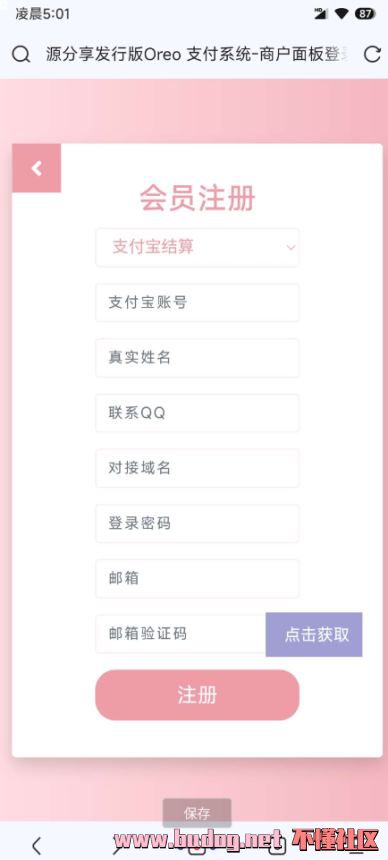Screen dimensions: 388x860
Task: Expand the settlement select via its chevron arrow
Action: [x=291, y=247]
